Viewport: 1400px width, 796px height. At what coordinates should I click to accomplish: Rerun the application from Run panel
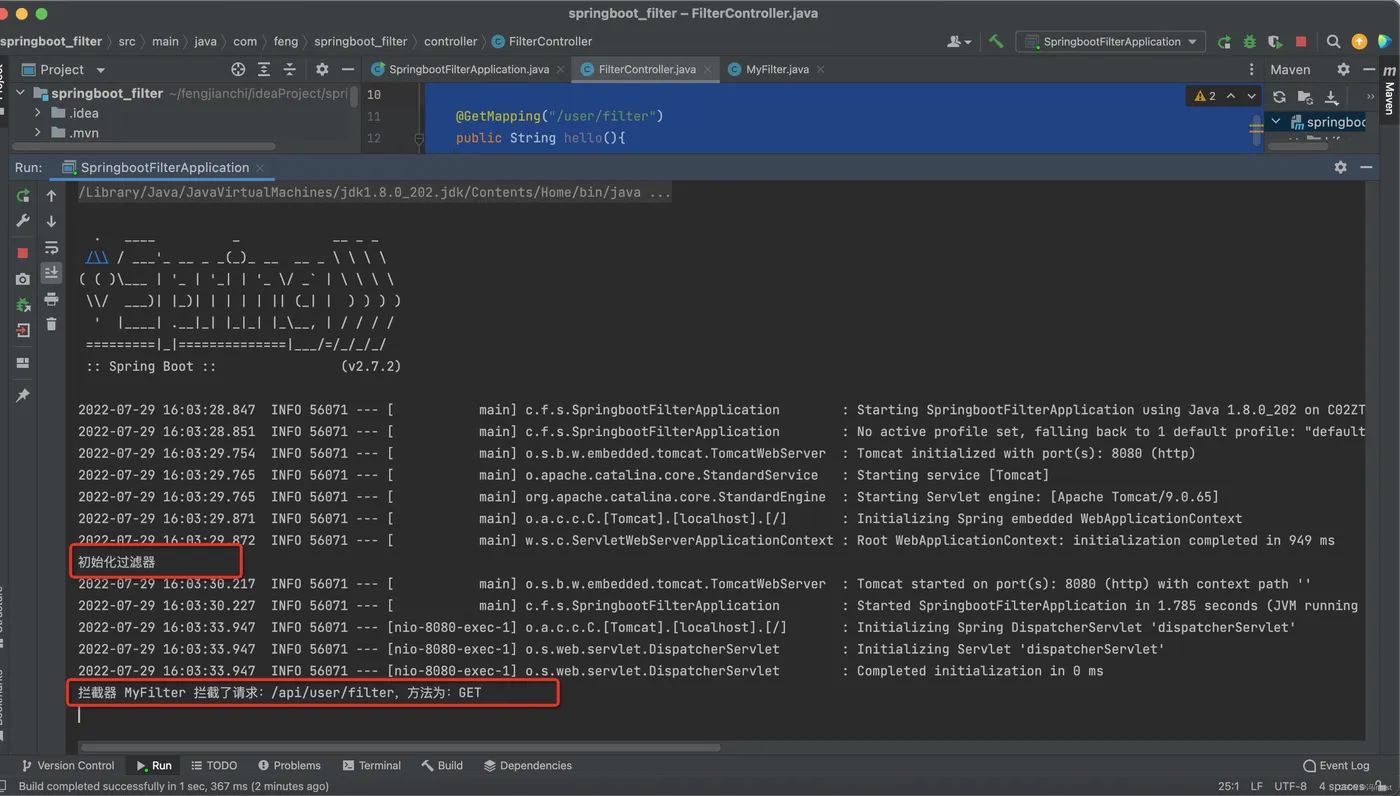[23, 196]
